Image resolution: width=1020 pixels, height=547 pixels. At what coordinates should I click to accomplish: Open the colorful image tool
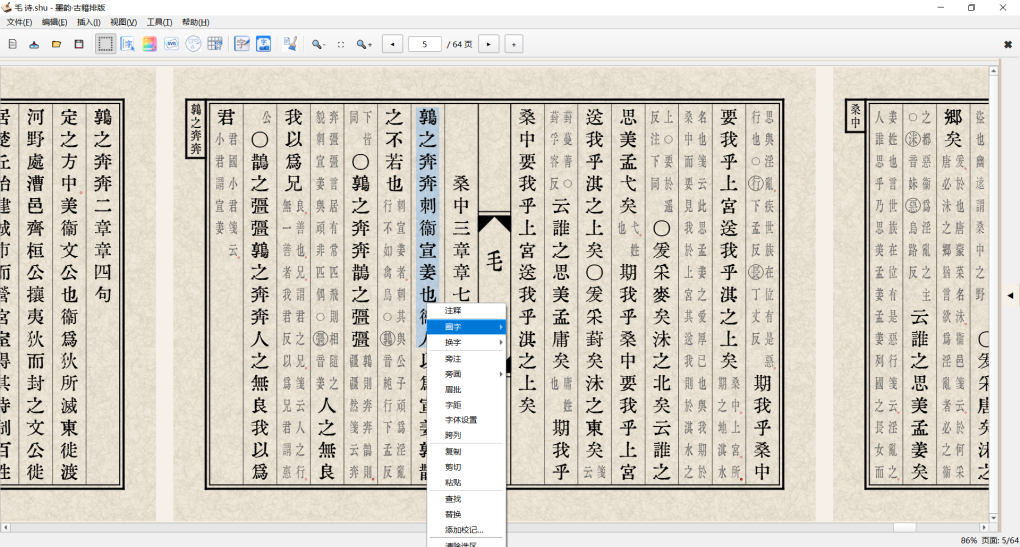150,44
